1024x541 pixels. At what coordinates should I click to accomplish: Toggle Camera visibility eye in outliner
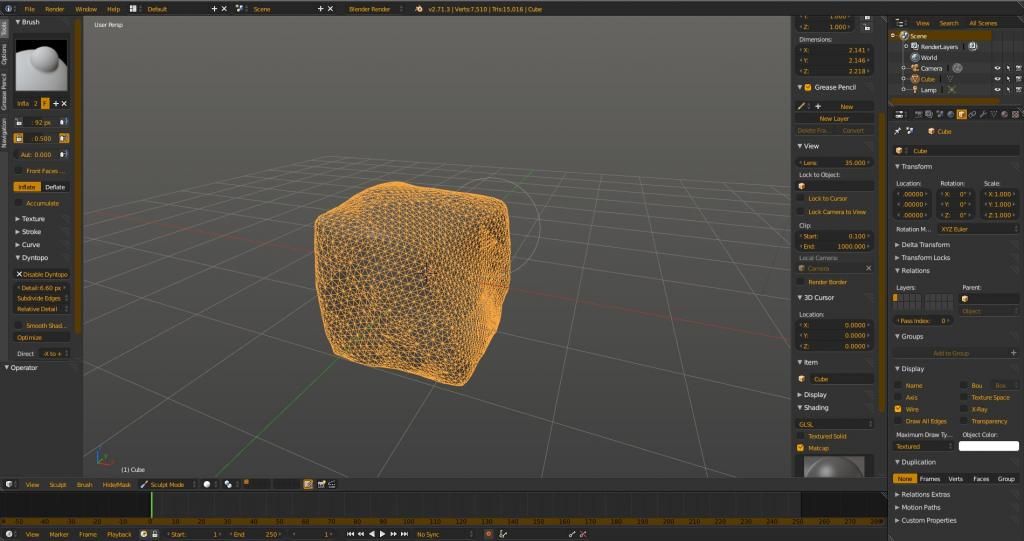tap(997, 68)
